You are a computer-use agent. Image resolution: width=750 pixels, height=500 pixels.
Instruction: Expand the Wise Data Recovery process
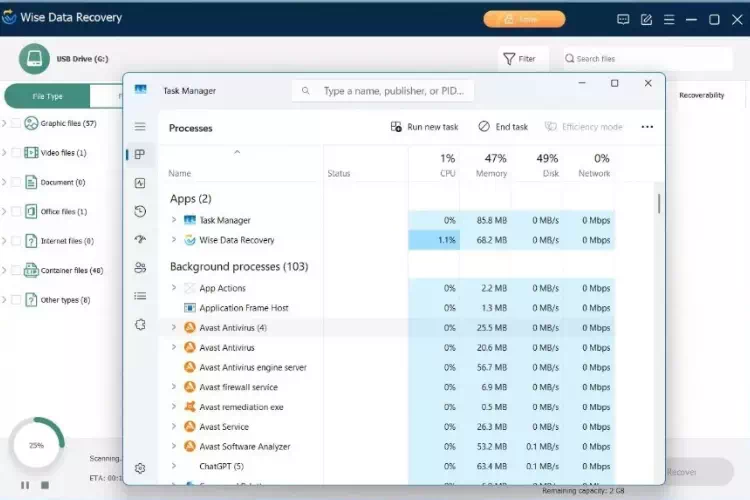[x=174, y=240]
